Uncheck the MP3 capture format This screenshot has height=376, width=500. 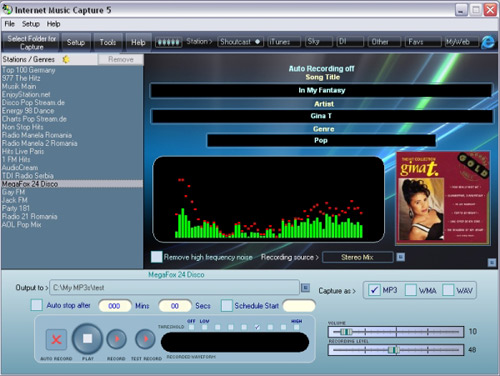pyautogui.click(x=374, y=290)
